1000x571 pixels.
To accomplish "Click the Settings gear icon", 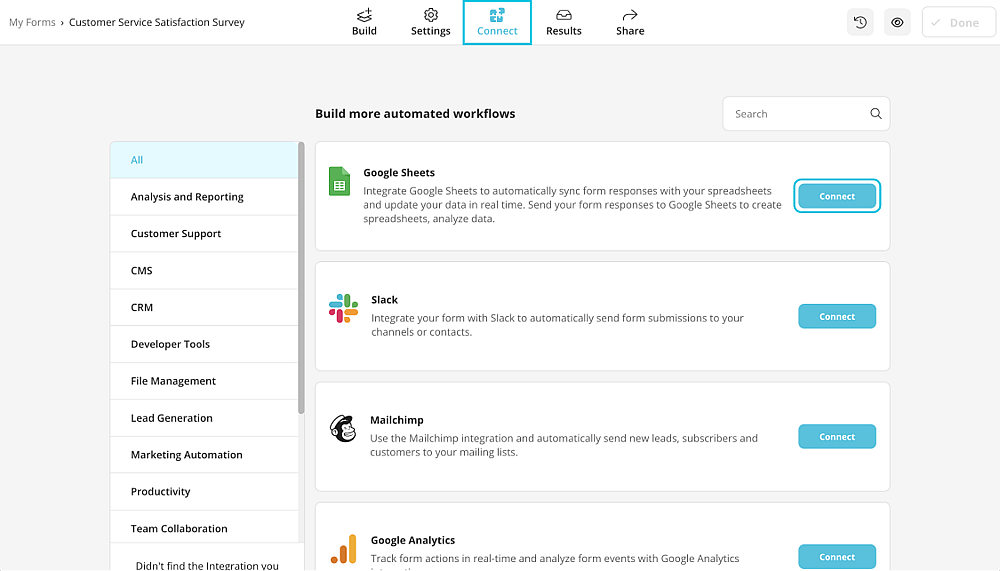I will coord(430,15).
